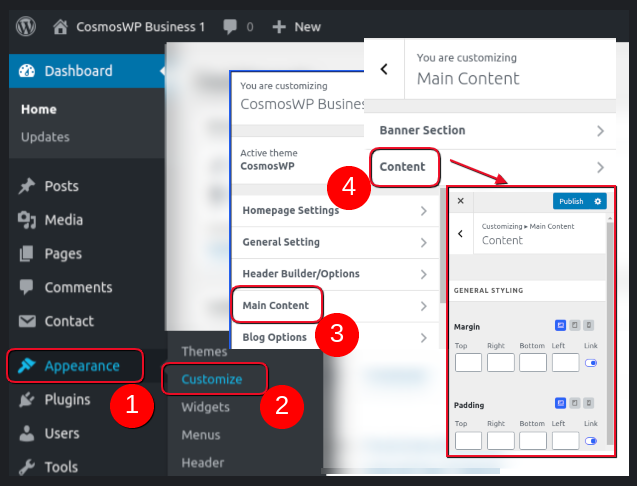The image size is (637, 486).
Task: Open Homepage Settings section
Action: [335, 210]
